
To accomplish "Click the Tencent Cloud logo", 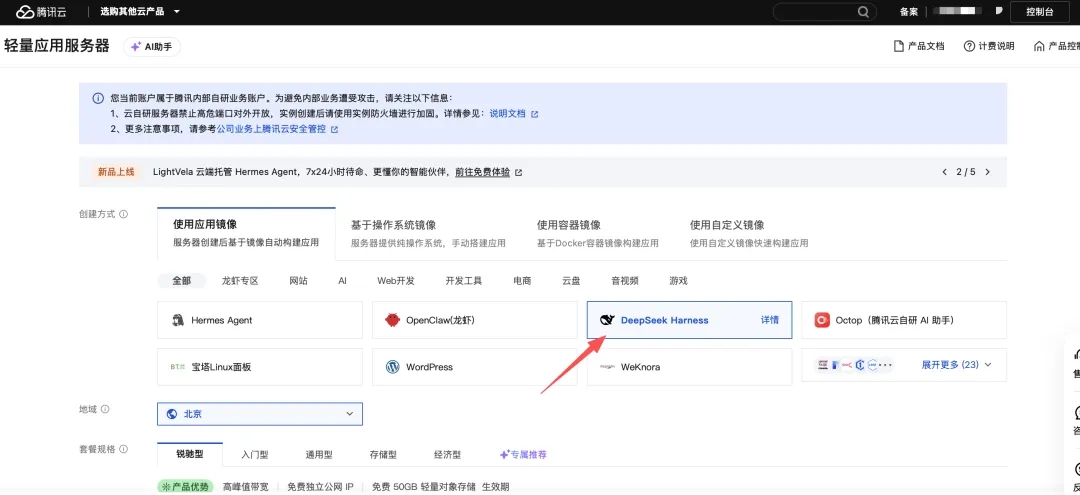I will pos(41,12).
